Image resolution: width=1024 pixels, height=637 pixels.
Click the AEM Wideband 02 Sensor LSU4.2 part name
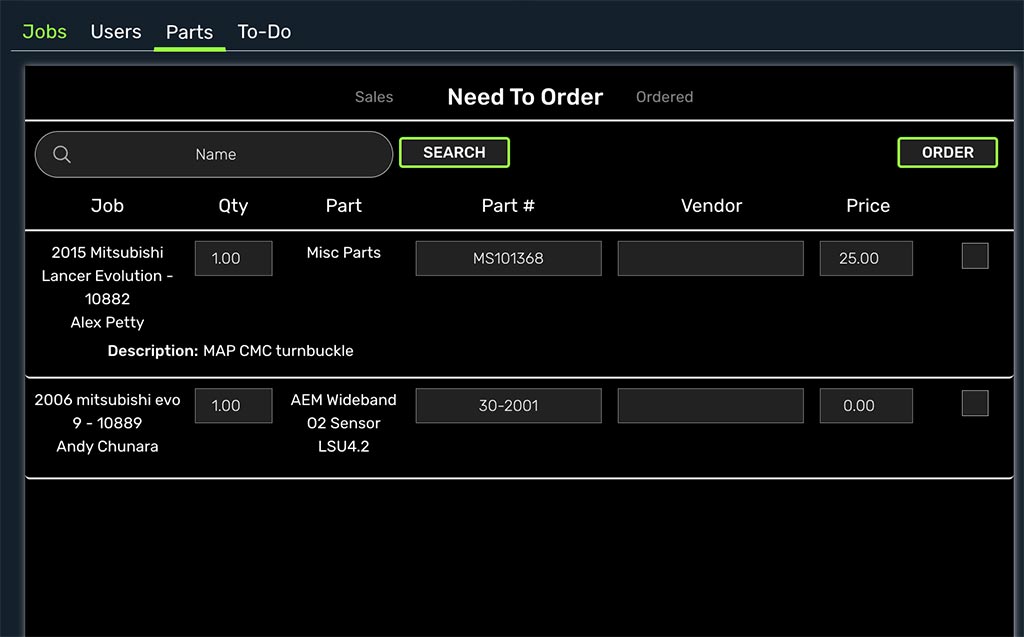tap(344, 423)
